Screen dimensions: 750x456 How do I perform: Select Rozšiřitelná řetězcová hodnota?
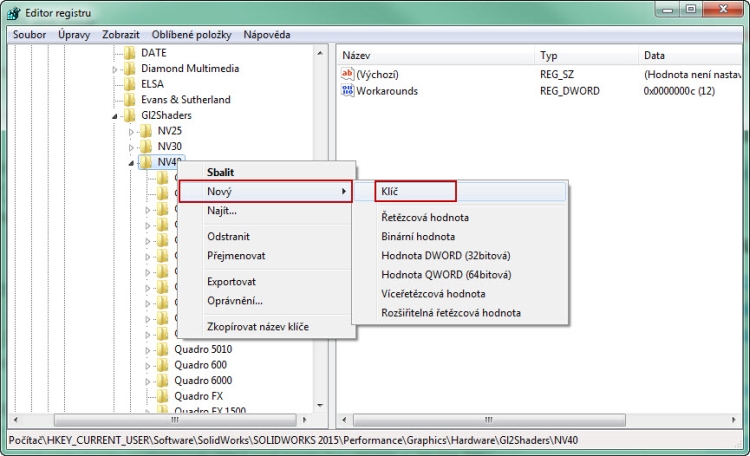460,313
